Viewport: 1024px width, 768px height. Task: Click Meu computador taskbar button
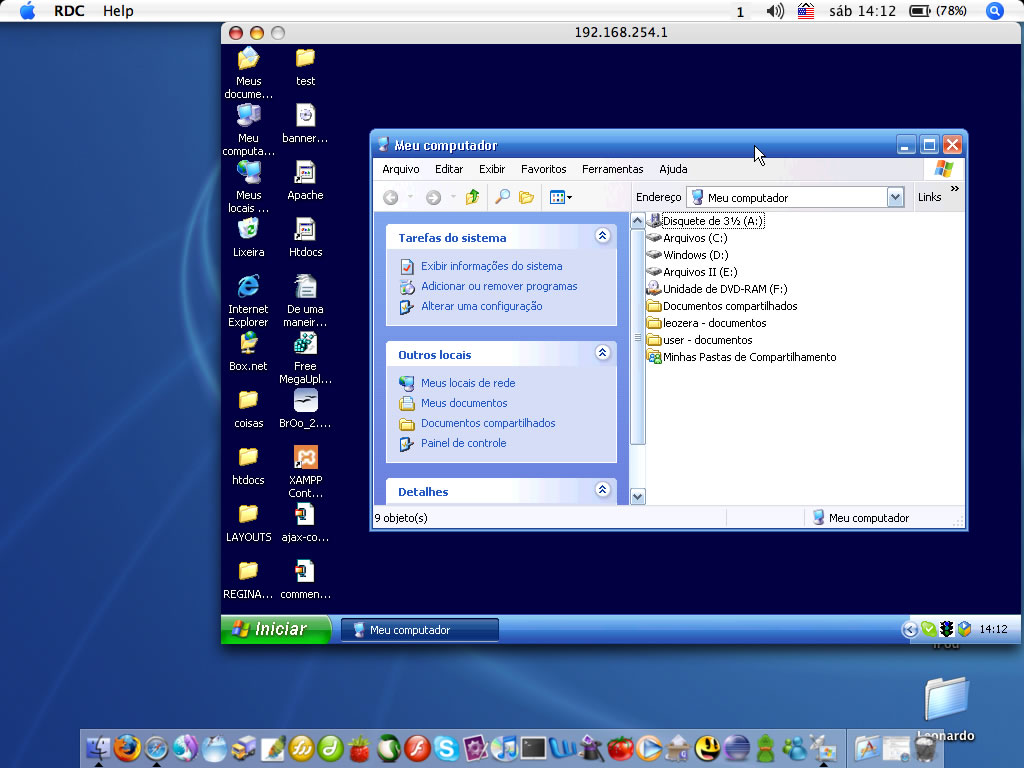420,630
